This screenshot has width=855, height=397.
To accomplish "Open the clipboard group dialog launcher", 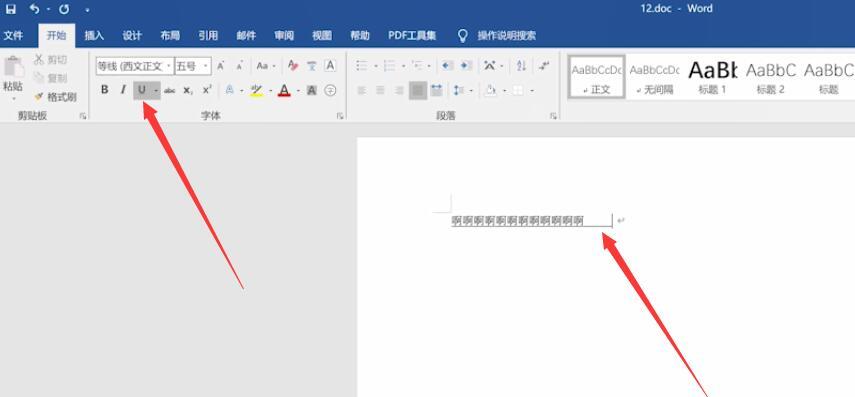I will (x=83, y=116).
